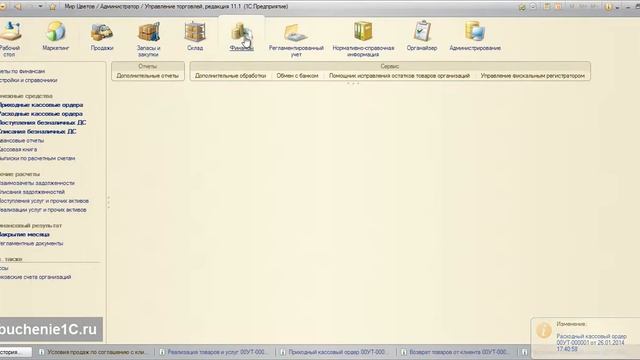Open Регламентные документы link

click(31, 243)
